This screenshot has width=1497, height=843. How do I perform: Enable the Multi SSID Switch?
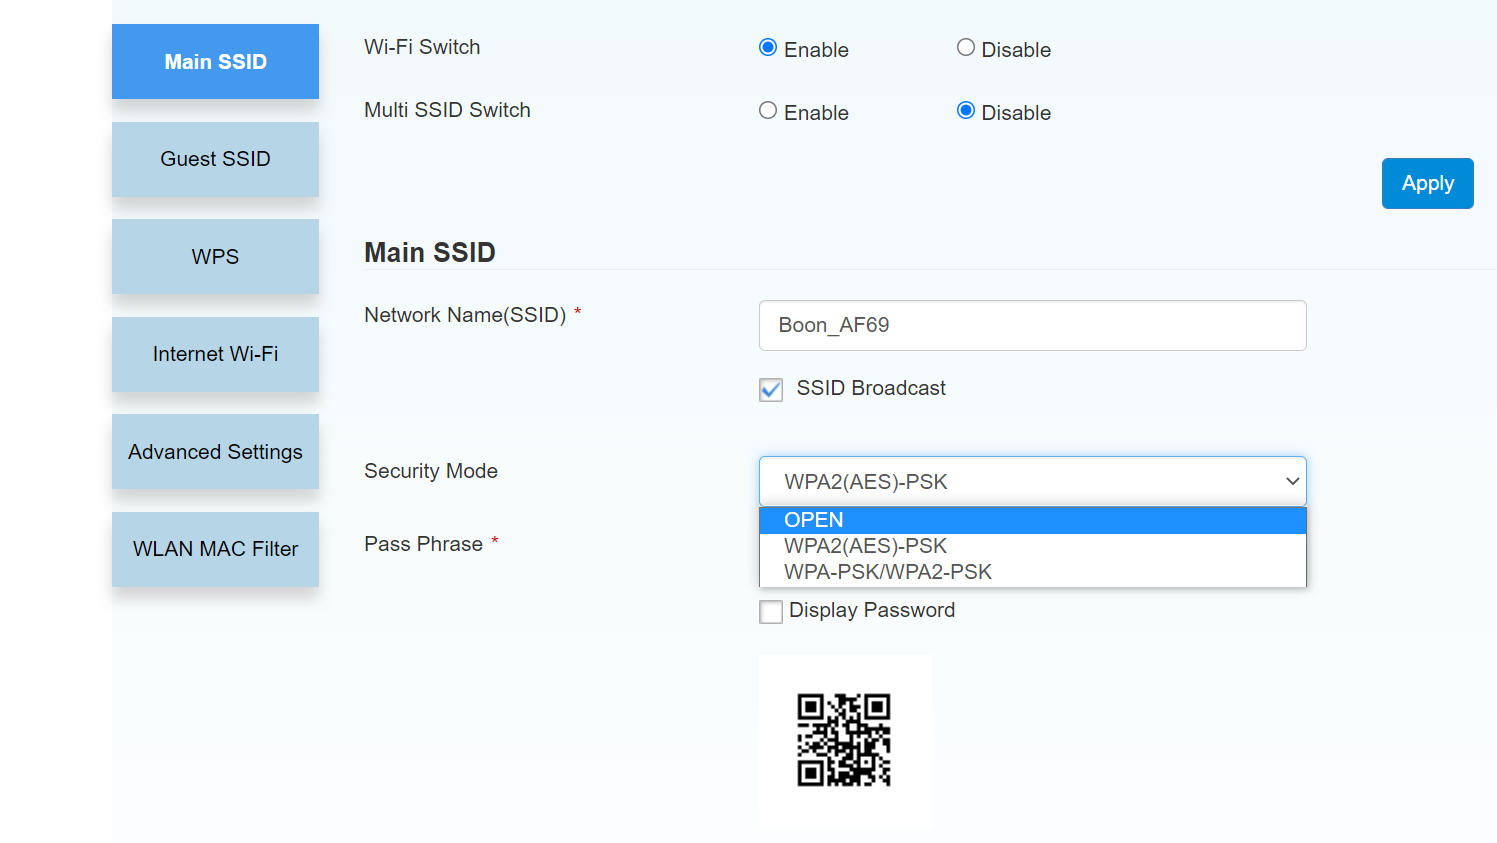point(768,111)
